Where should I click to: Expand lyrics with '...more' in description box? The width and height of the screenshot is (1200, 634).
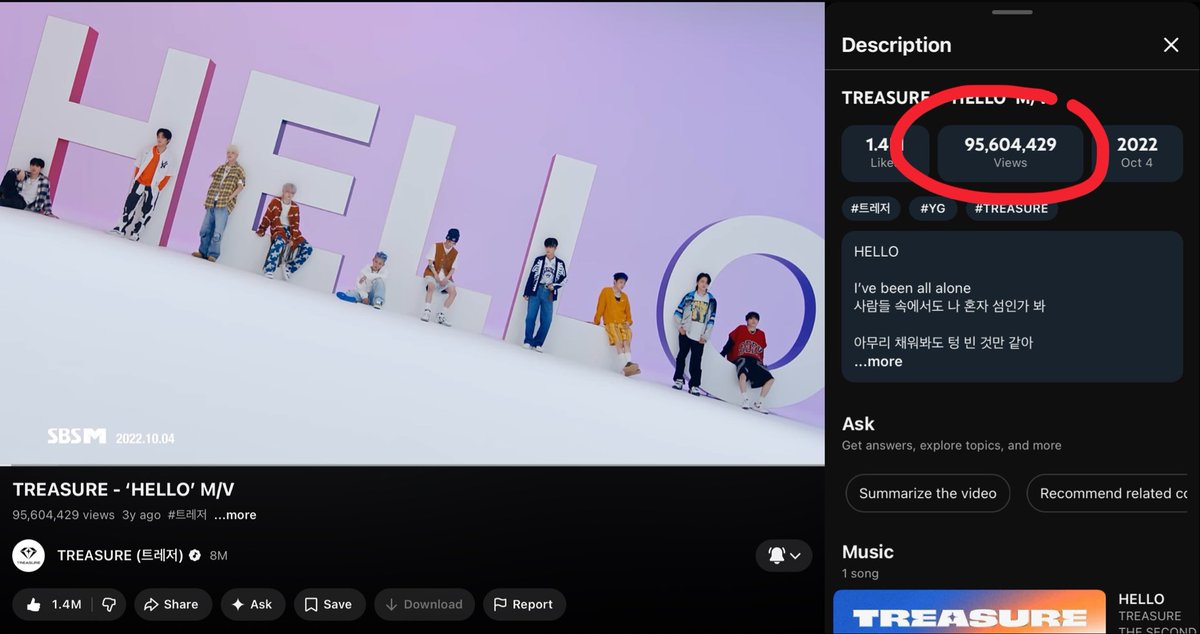(878, 362)
